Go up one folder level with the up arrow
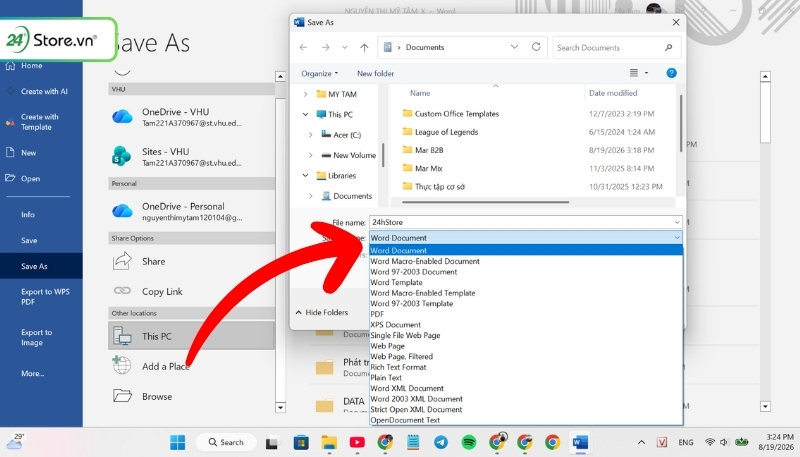 coord(364,47)
